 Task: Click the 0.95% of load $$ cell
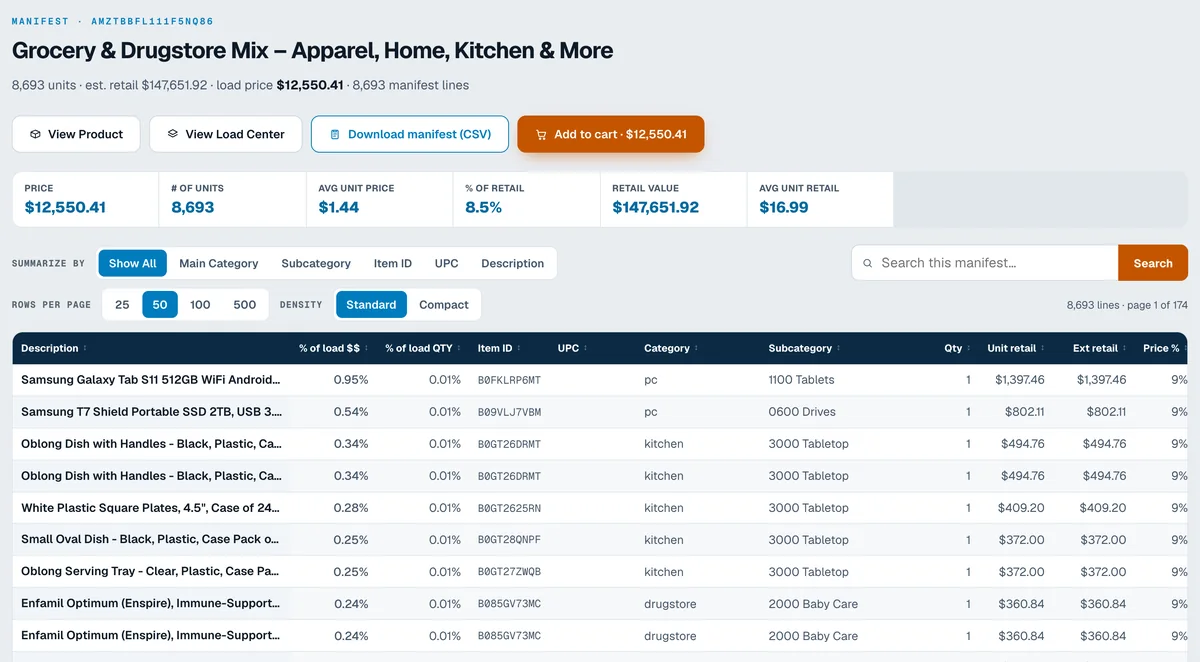click(x=351, y=380)
